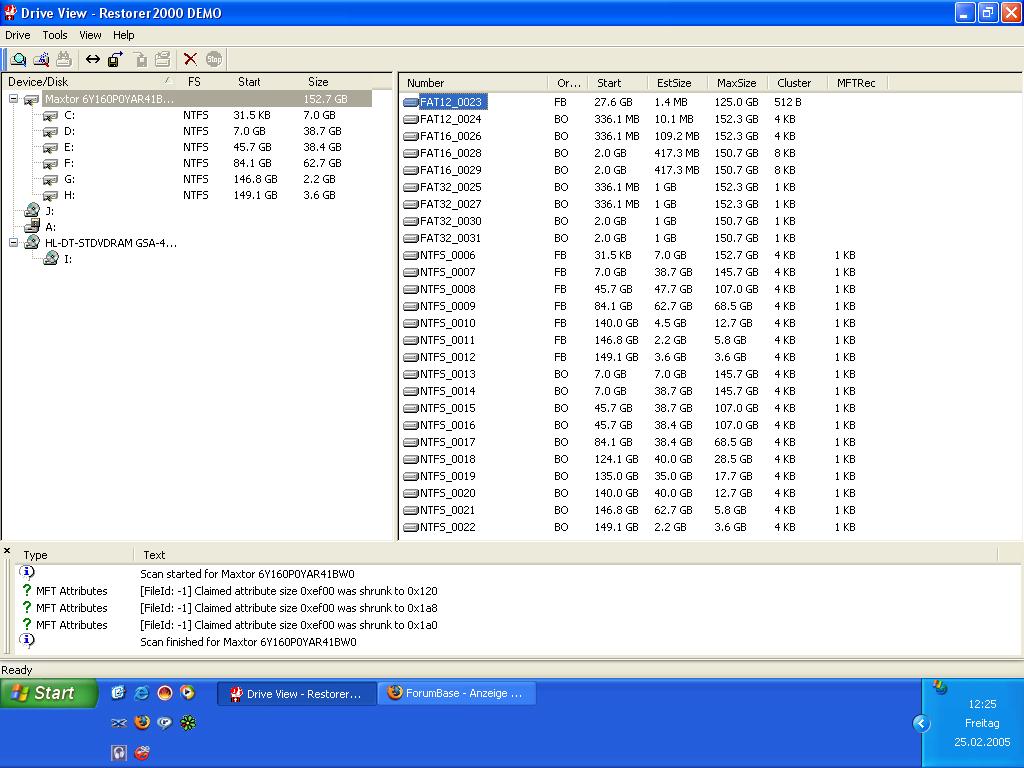Click the create image floppy toolbar icon
1024x768 pixels.
(x=116, y=59)
